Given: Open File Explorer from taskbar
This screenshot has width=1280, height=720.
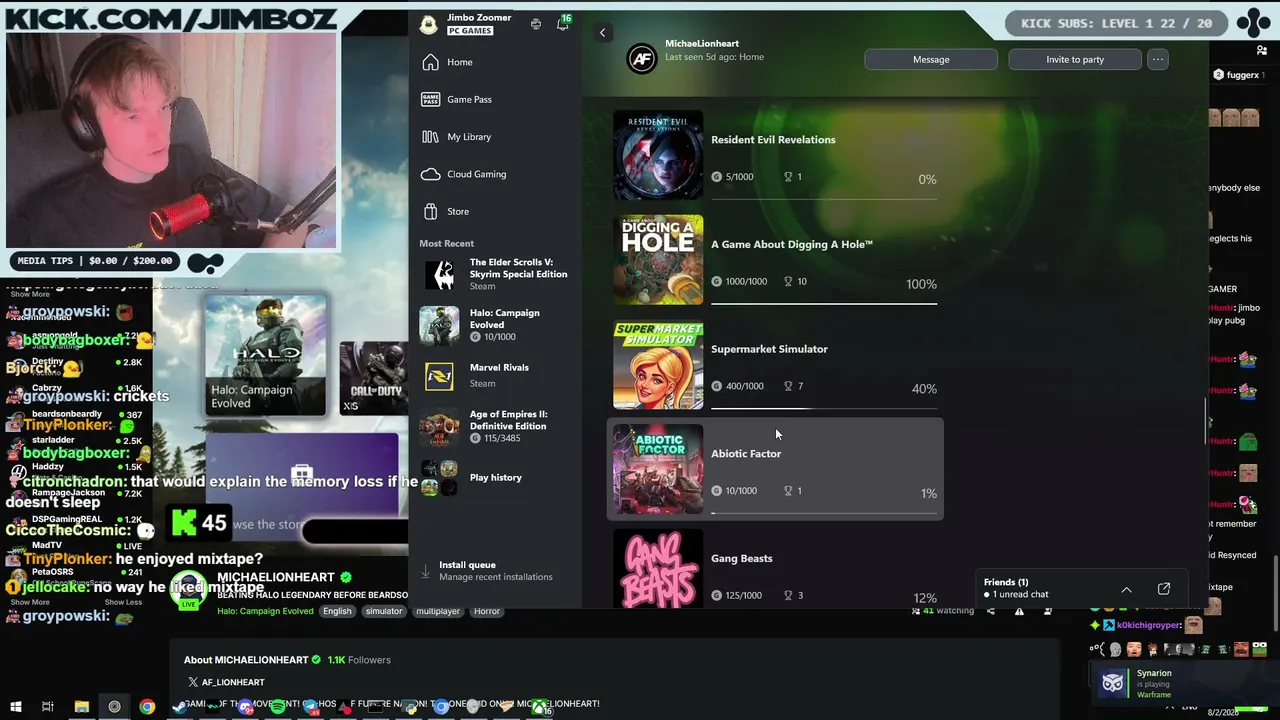Looking at the screenshot, I should click(81, 707).
